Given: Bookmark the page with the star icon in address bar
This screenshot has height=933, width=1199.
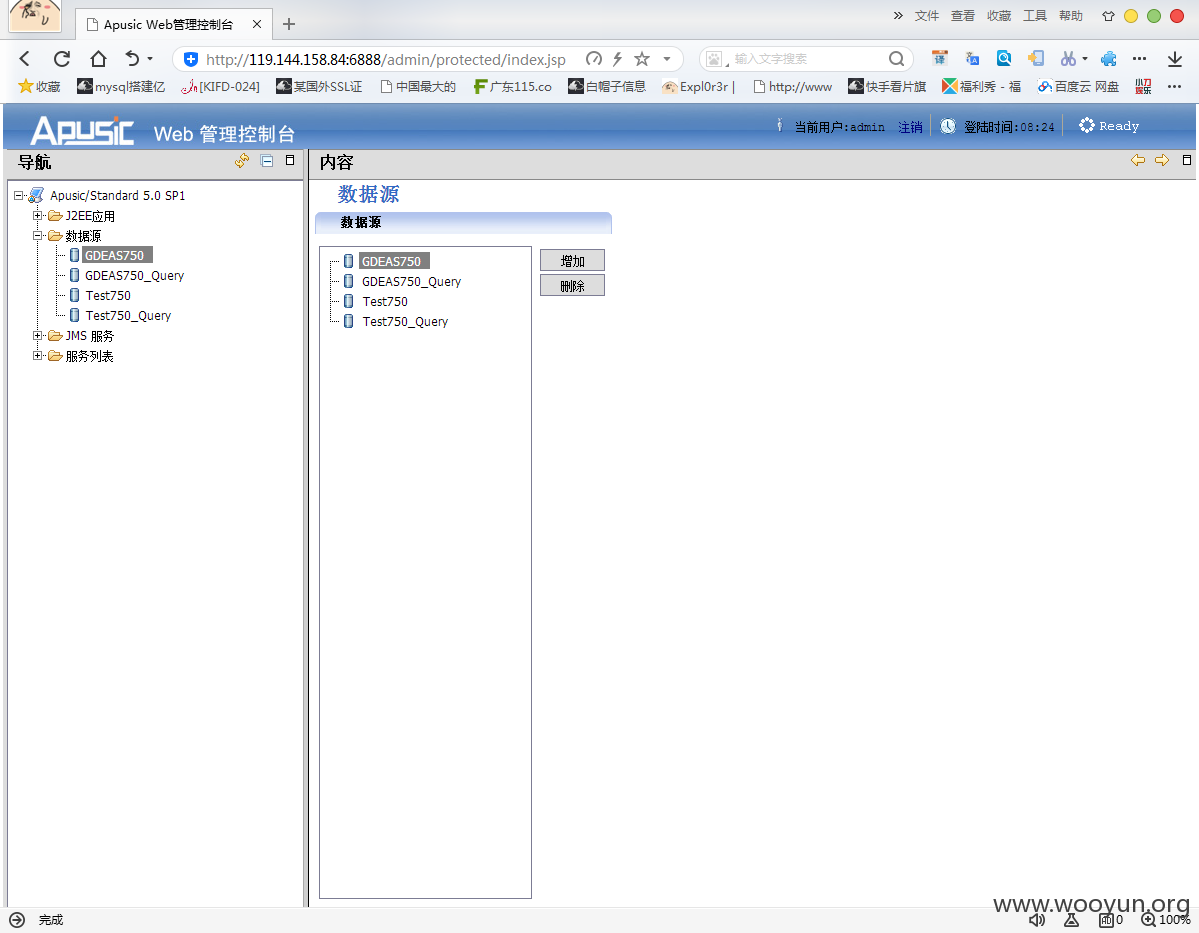Looking at the screenshot, I should point(642,59).
